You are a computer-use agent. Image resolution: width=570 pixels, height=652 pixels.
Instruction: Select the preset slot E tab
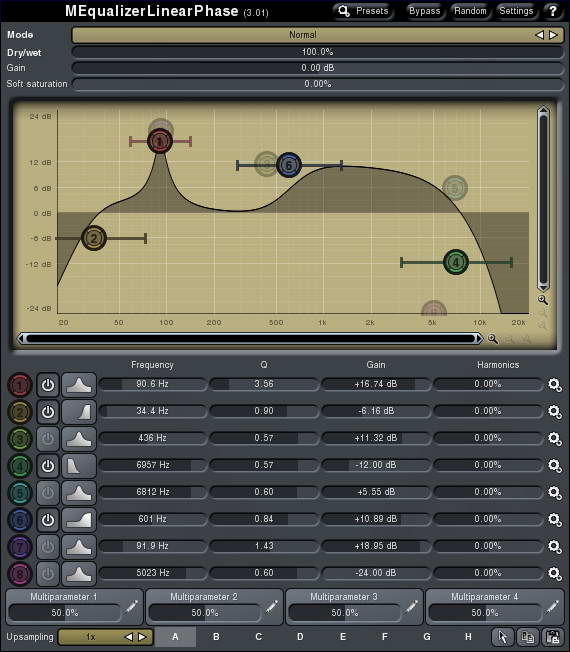pos(343,637)
